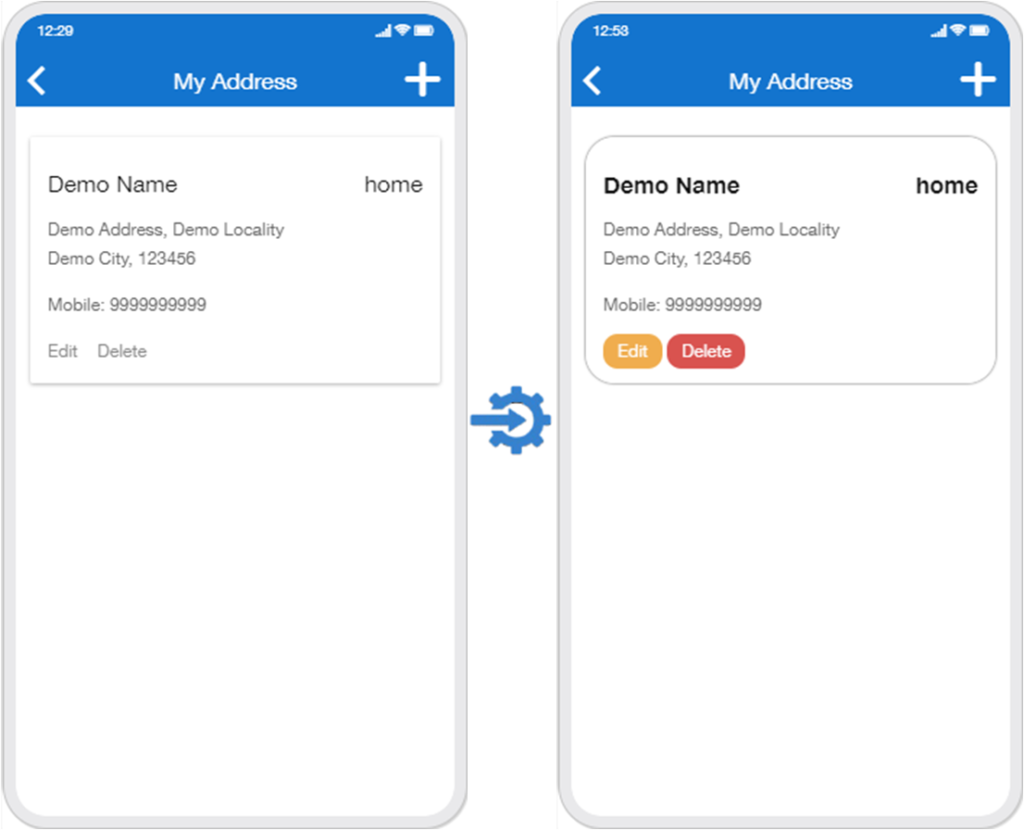Click the red Delete button
The height and width of the screenshot is (830, 1024).
[706, 351]
